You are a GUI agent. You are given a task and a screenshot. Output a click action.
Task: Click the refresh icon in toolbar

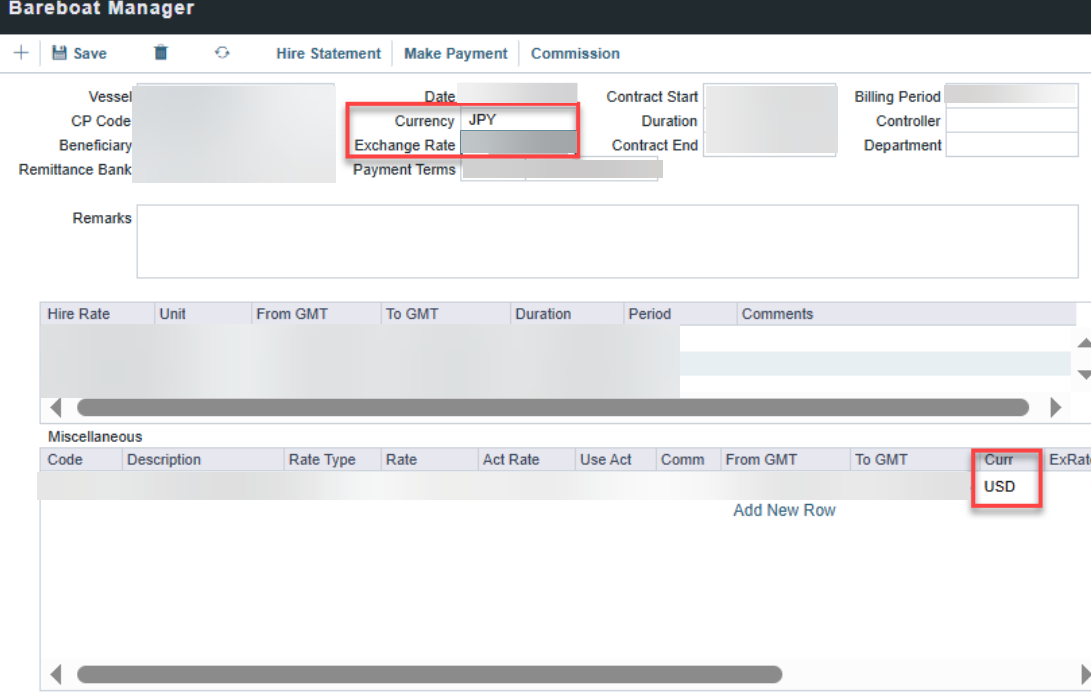pyautogui.click(x=222, y=53)
